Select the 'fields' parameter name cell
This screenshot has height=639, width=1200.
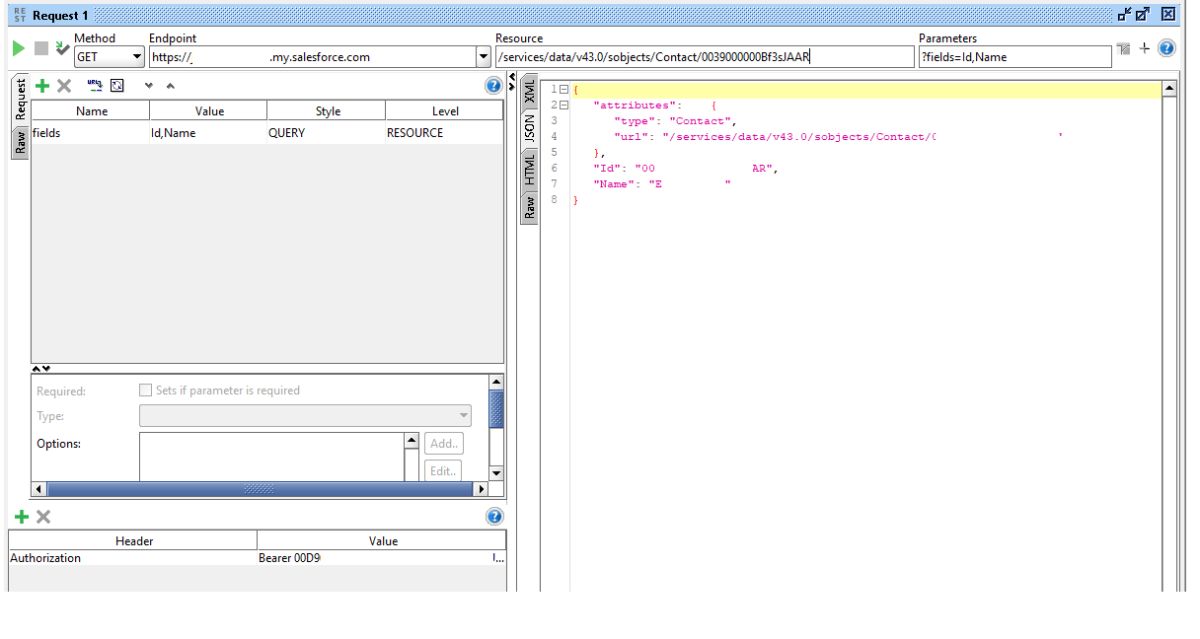91,132
